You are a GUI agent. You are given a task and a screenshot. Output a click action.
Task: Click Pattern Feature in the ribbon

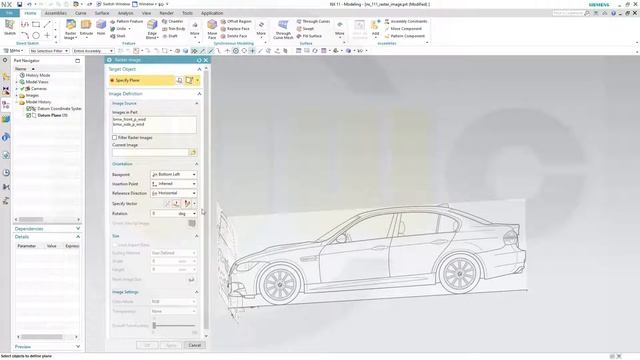127,21
